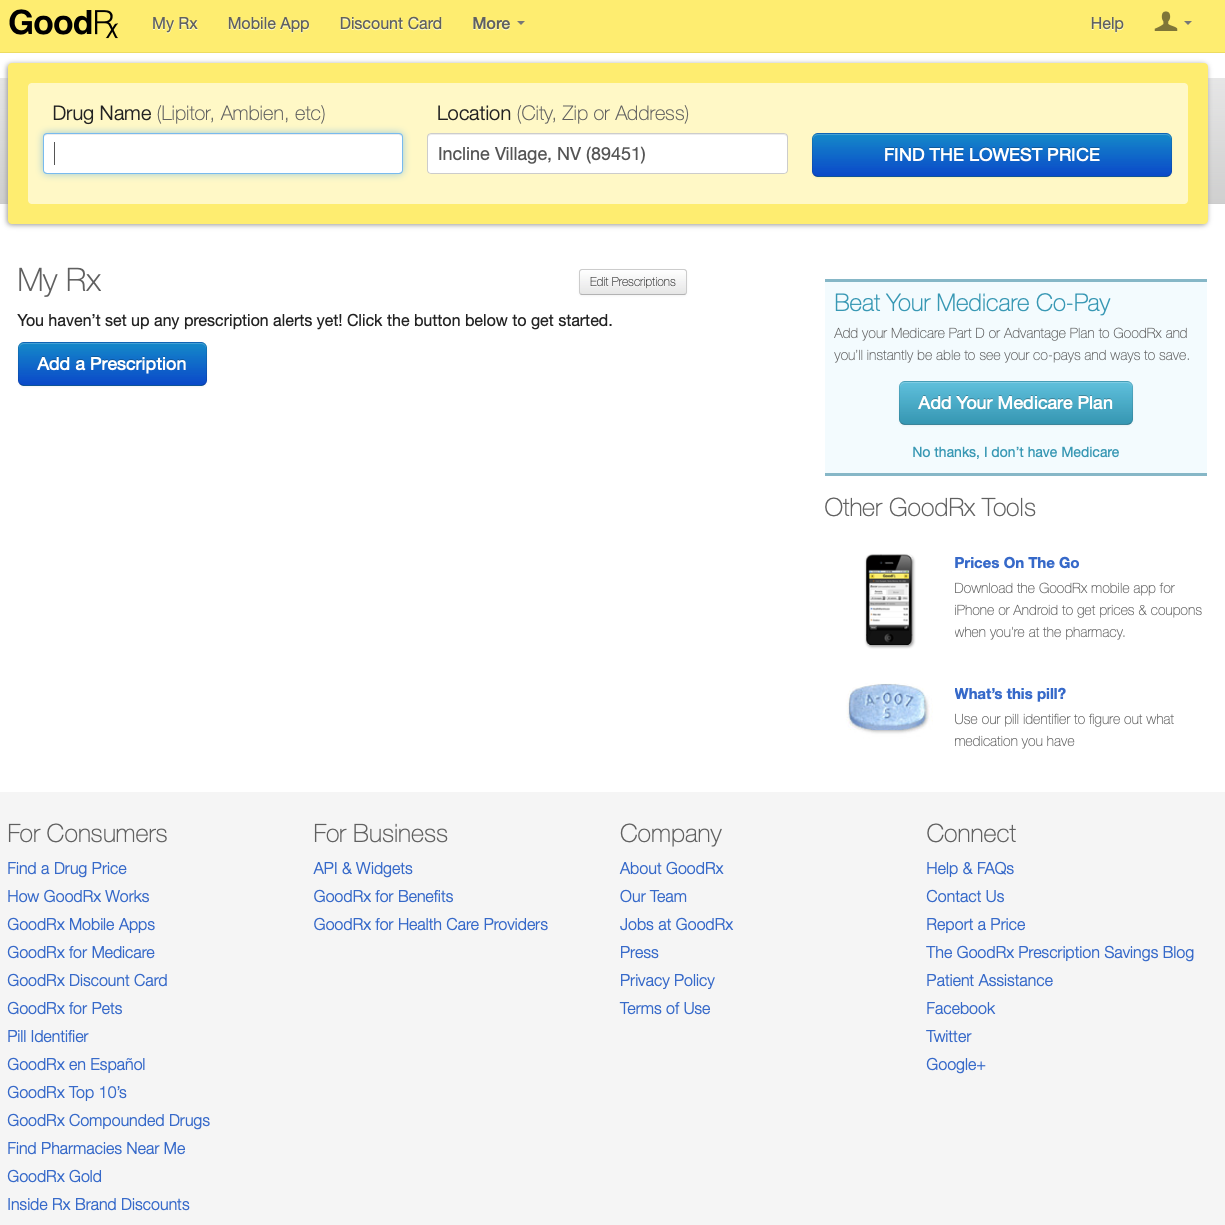
Task: Open Pill Identifier footer link
Action: coord(48,1036)
